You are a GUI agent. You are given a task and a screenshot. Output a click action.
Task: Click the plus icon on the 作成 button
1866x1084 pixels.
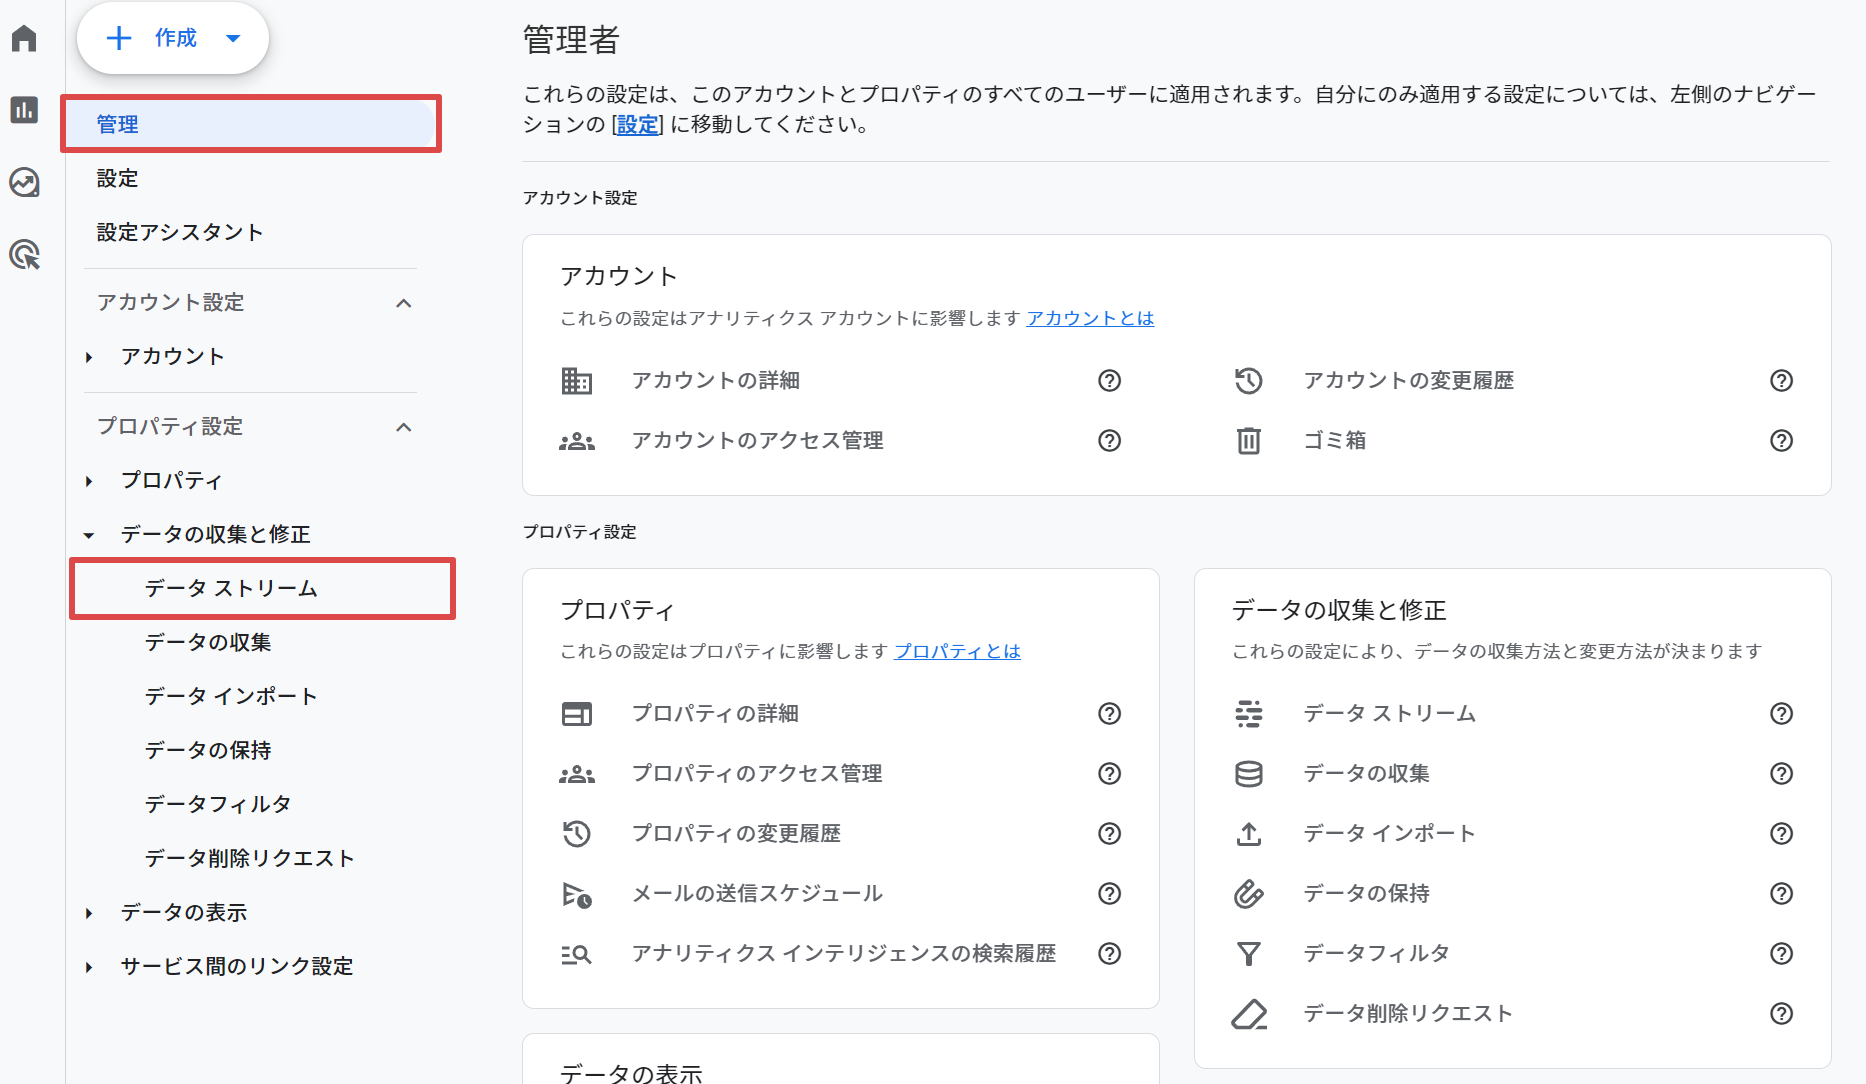pos(119,38)
